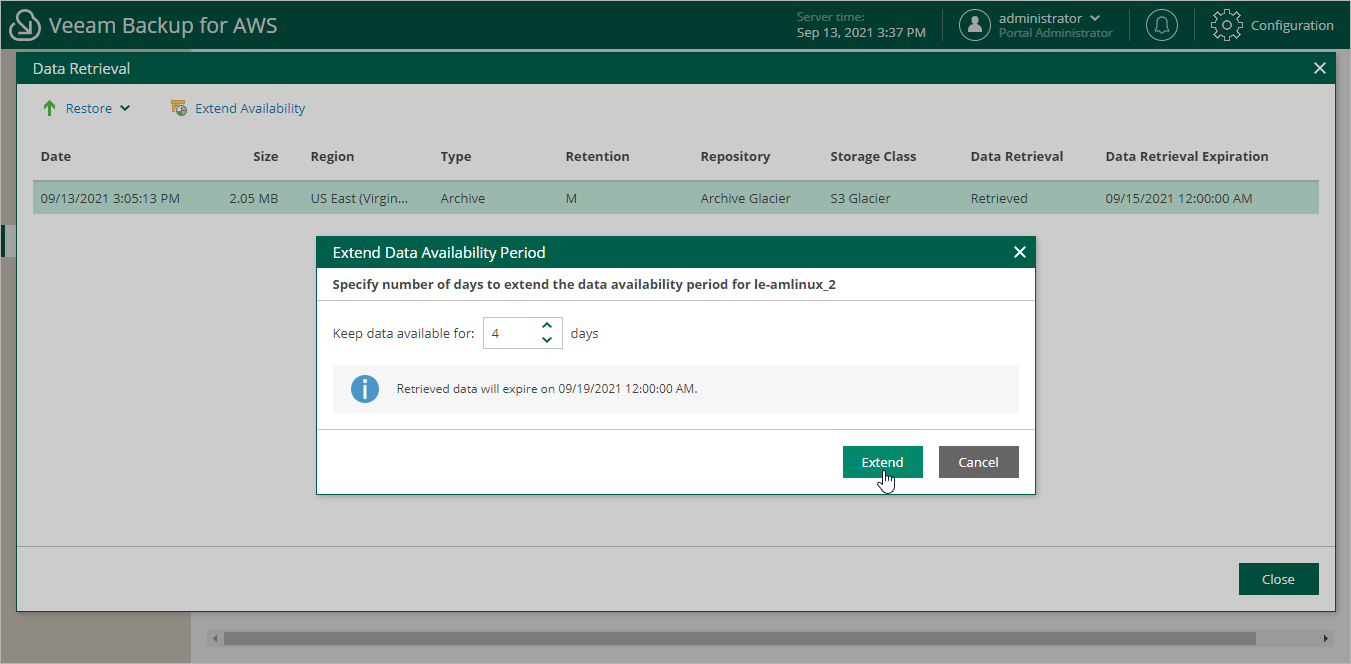Open the notifications bell icon

1161,25
